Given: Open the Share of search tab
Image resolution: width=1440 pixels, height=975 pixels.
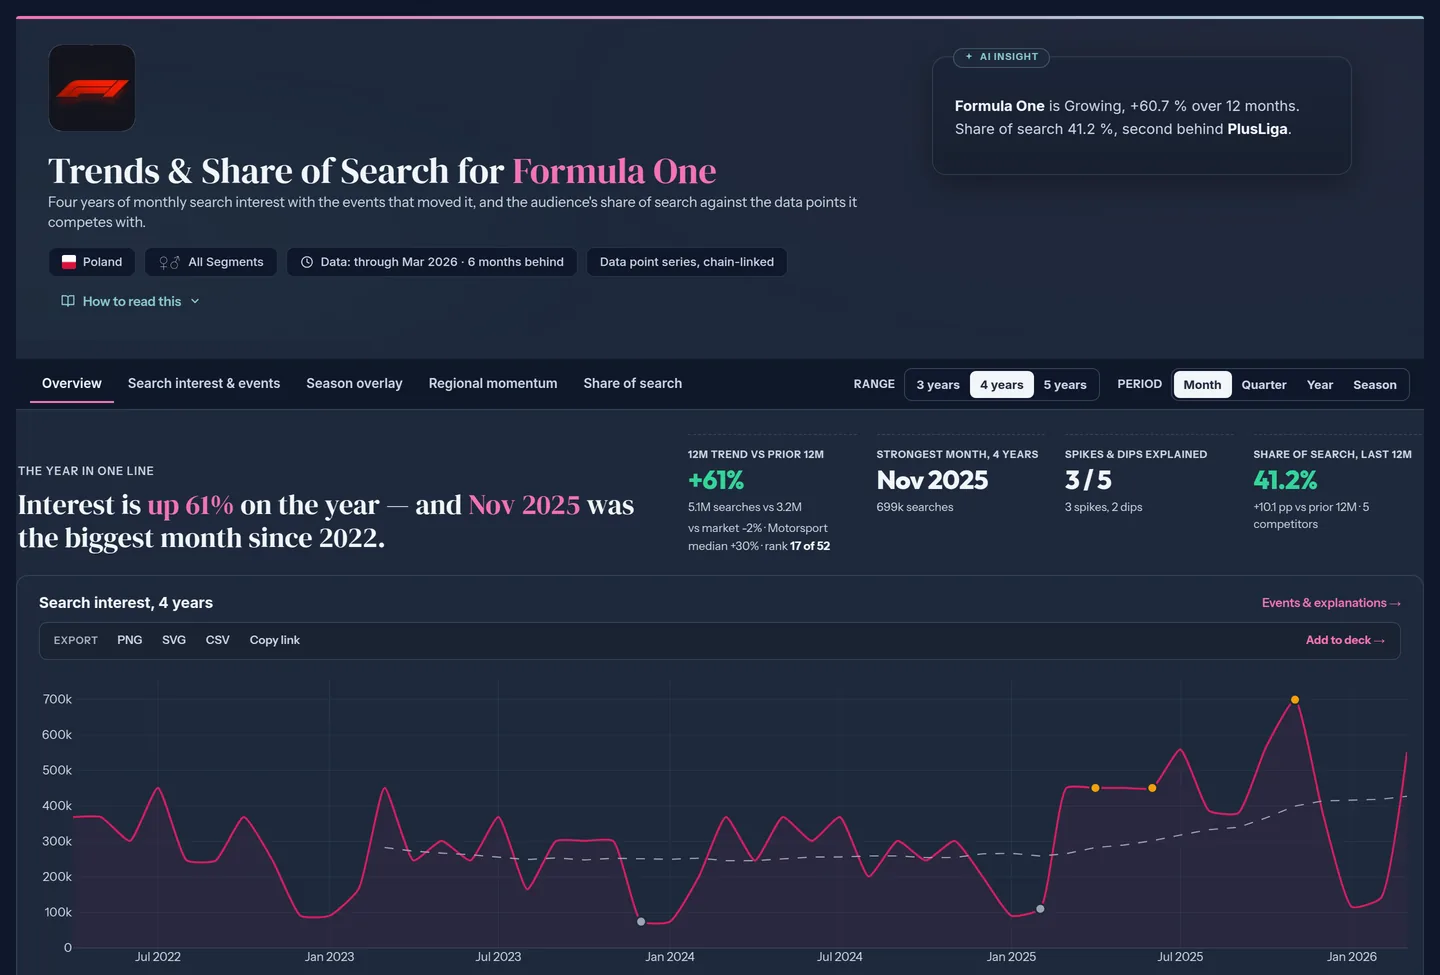Looking at the screenshot, I should pos(633,384).
